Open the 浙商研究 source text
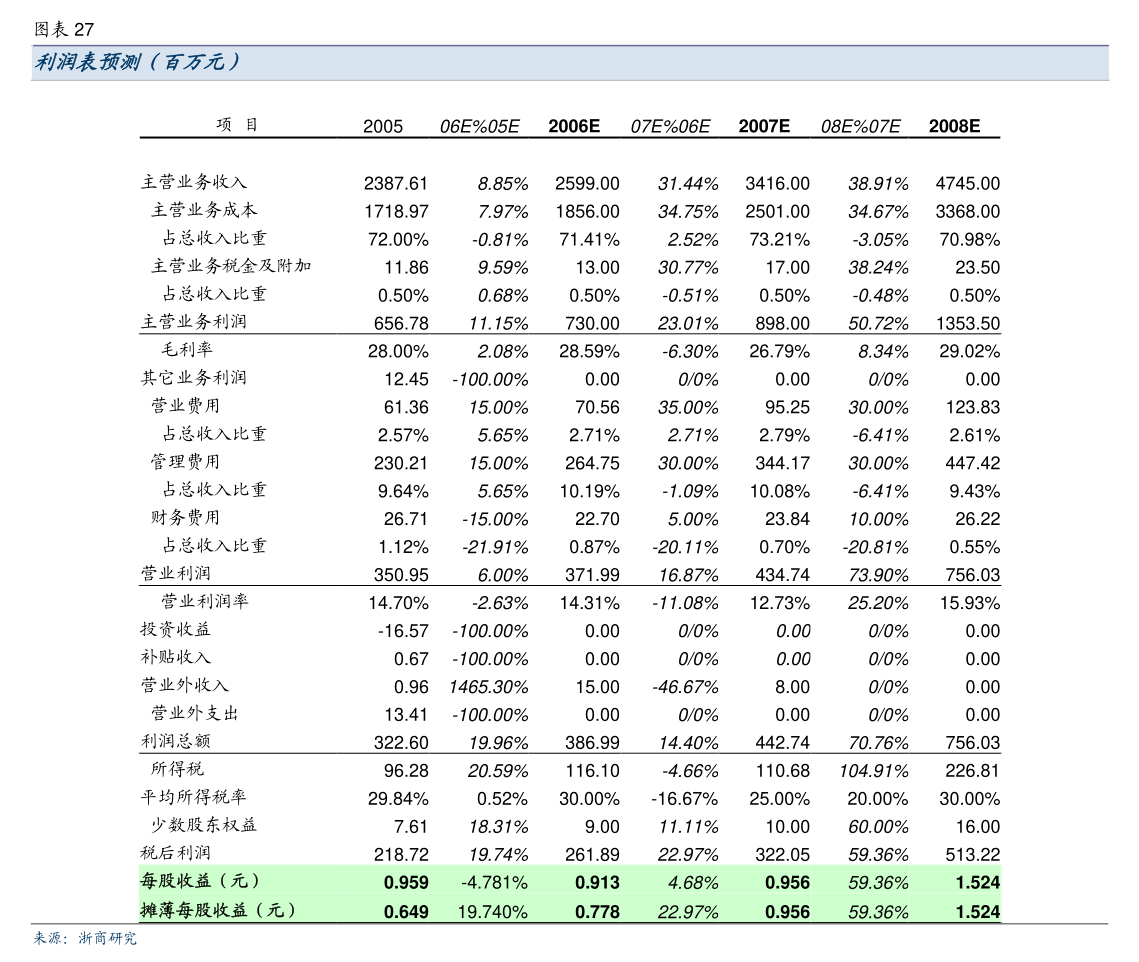This screenshot has width=1139, height=962. coord(107,939)
